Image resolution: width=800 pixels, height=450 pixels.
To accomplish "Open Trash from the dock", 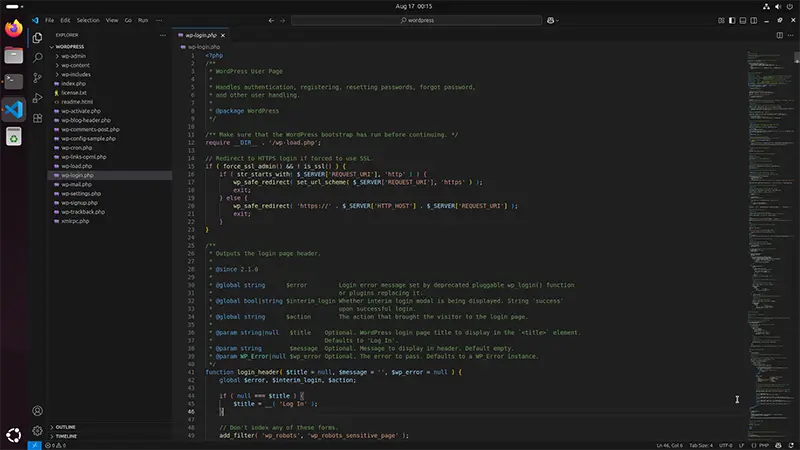I will point(14,137).
